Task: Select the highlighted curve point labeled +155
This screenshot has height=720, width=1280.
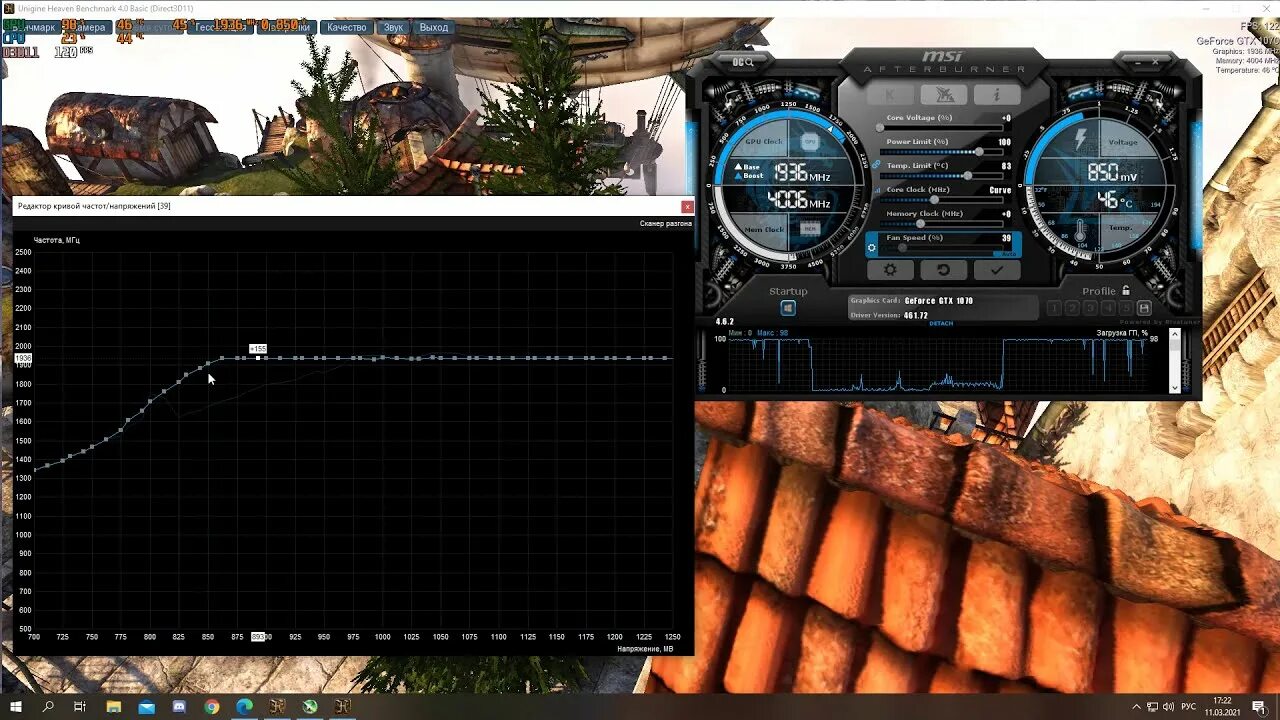Action: pos(258,358)
